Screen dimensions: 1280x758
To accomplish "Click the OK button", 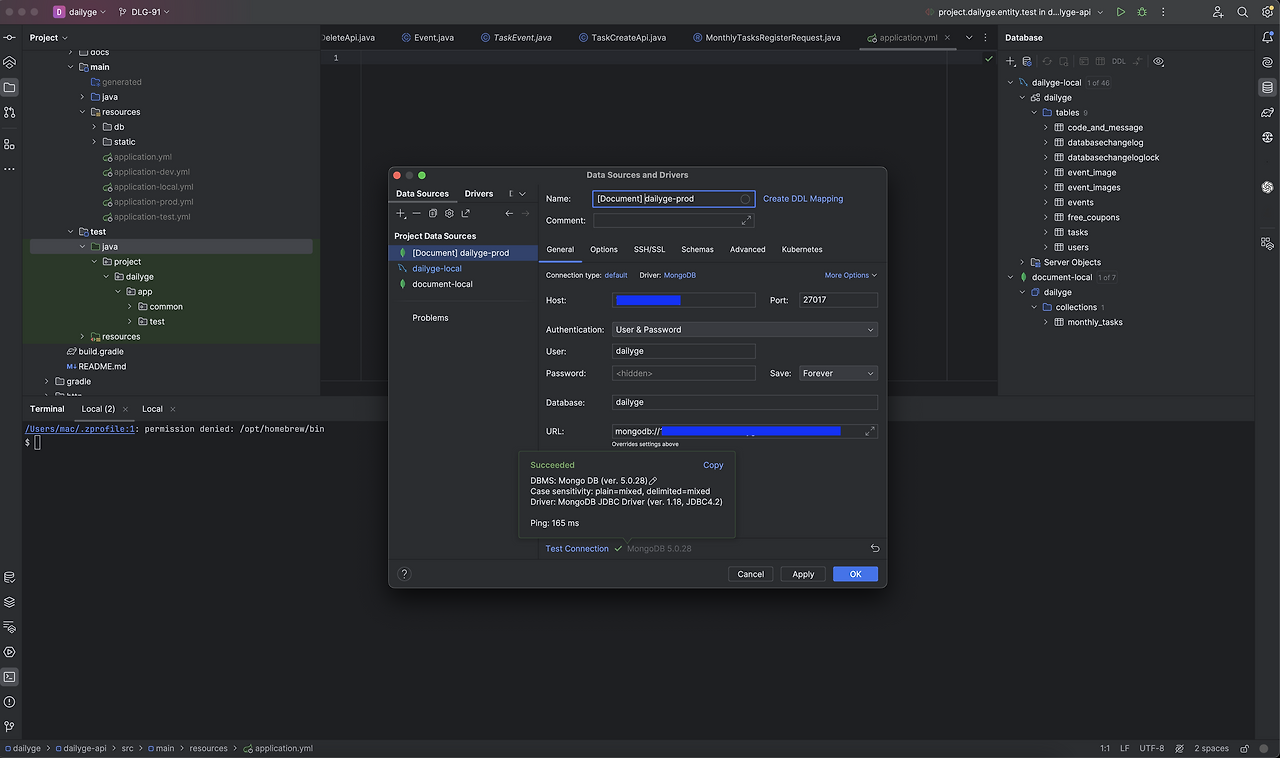I will (855, 574).
